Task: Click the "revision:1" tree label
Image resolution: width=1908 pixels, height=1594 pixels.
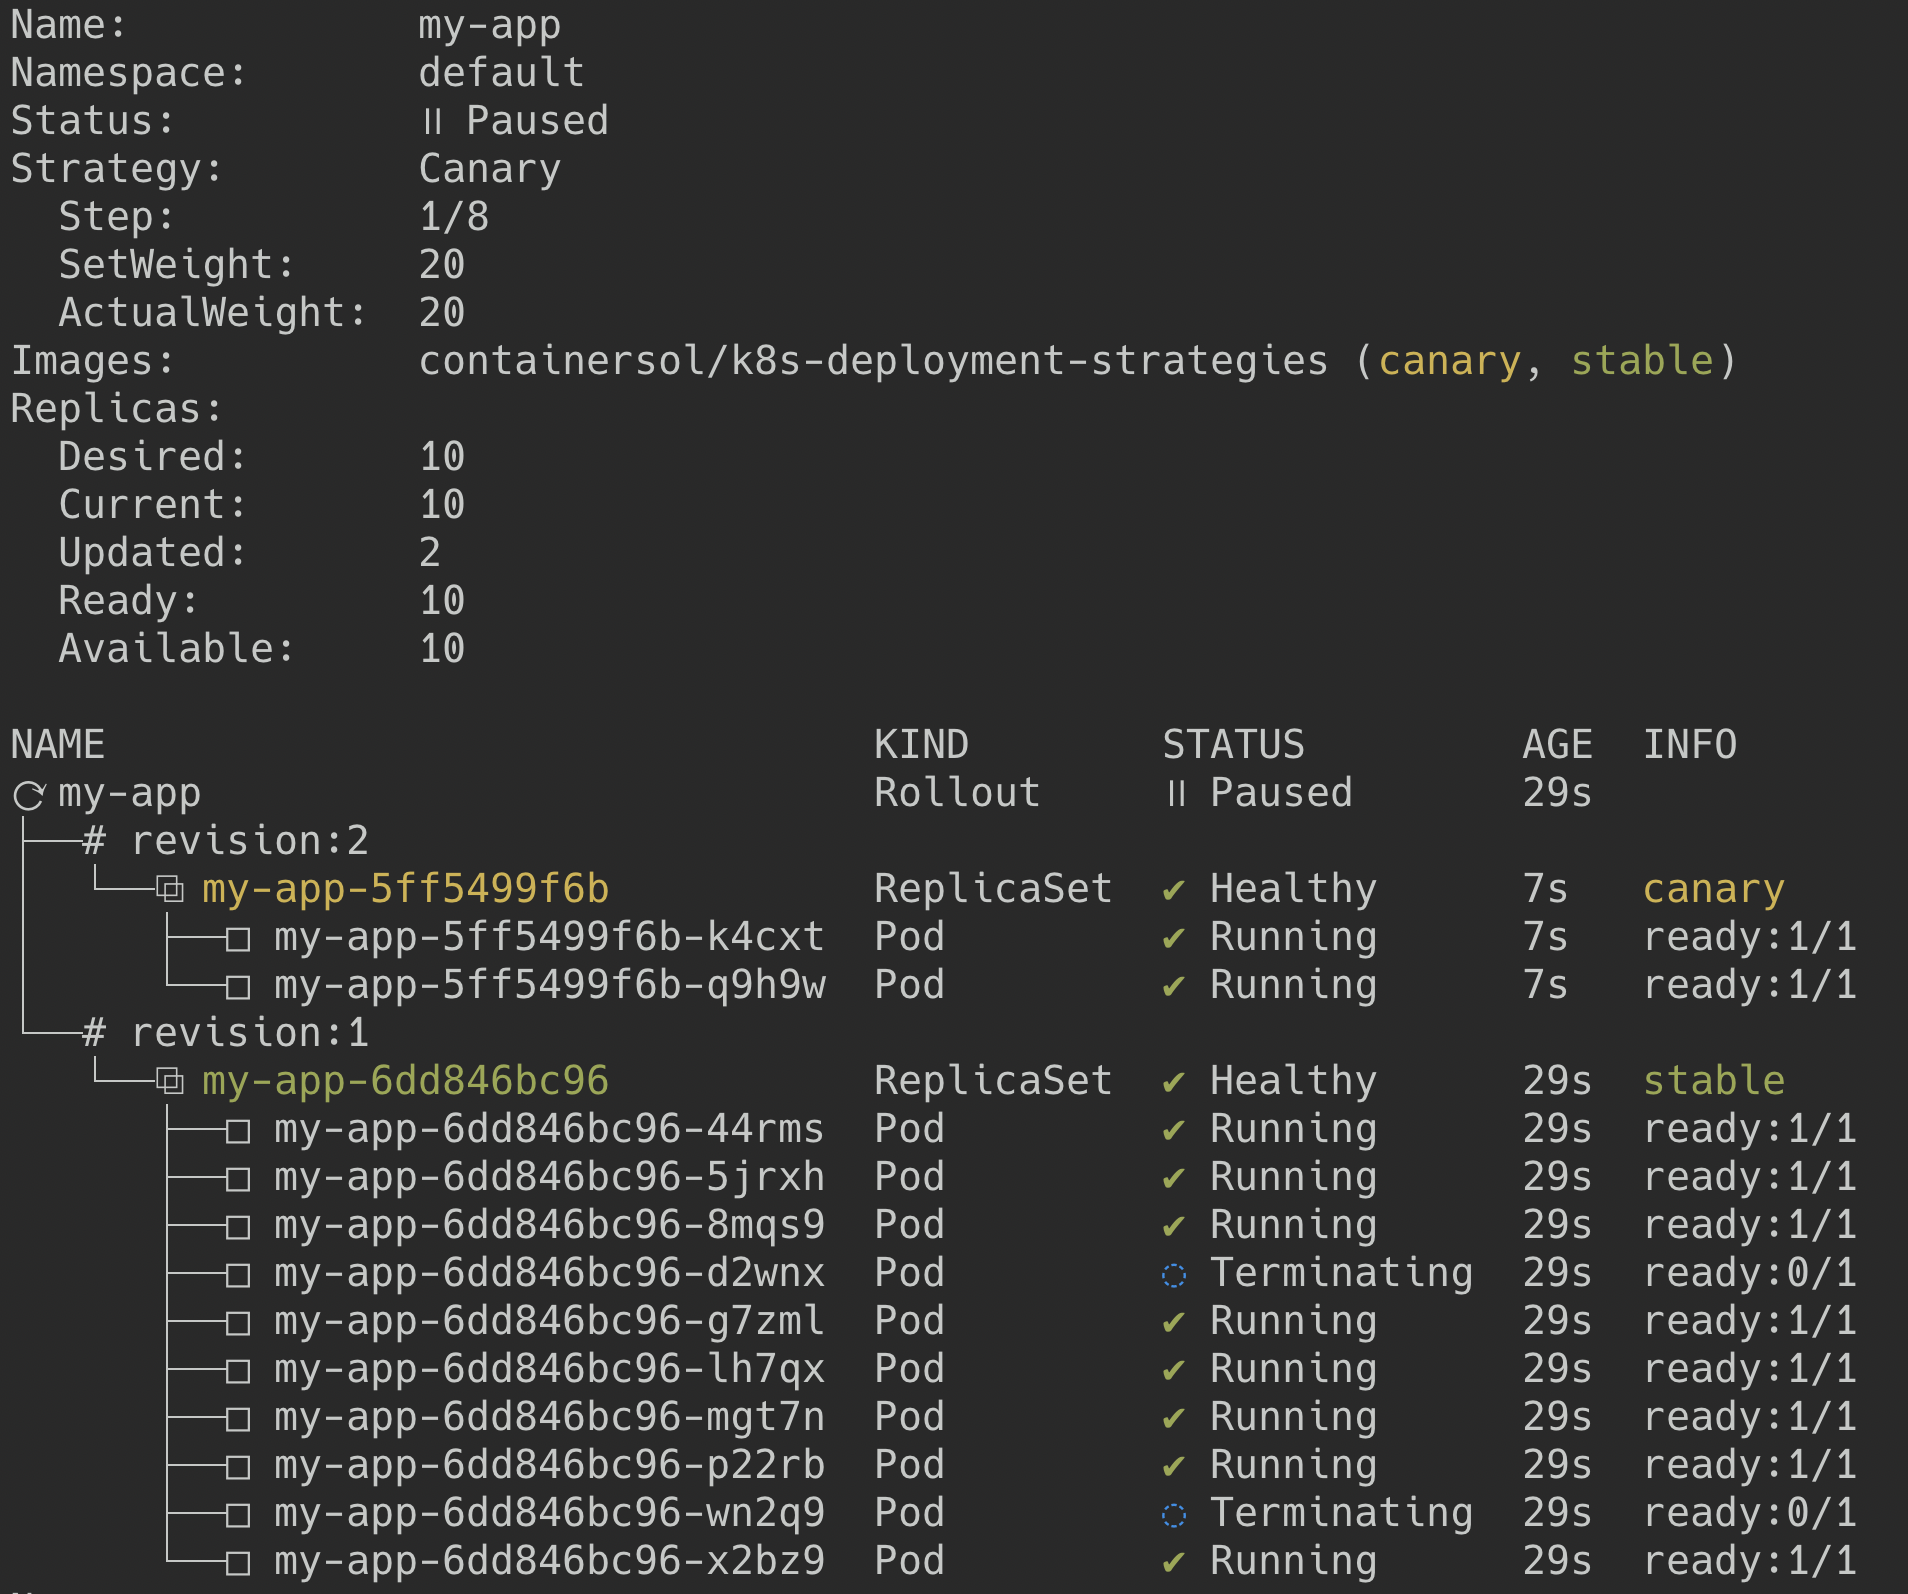Action: pos(250,1032)
